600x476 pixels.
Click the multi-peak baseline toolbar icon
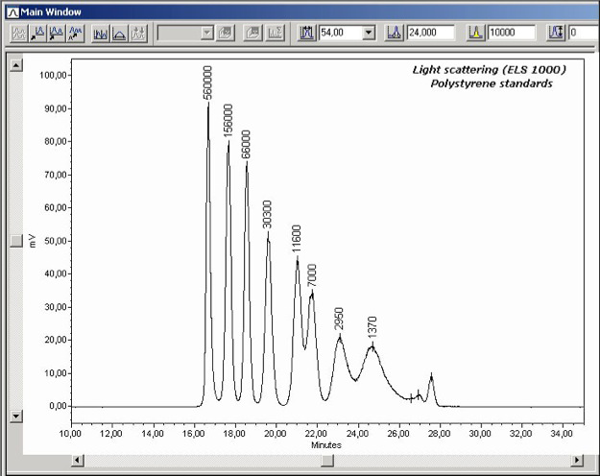[101, 33]
